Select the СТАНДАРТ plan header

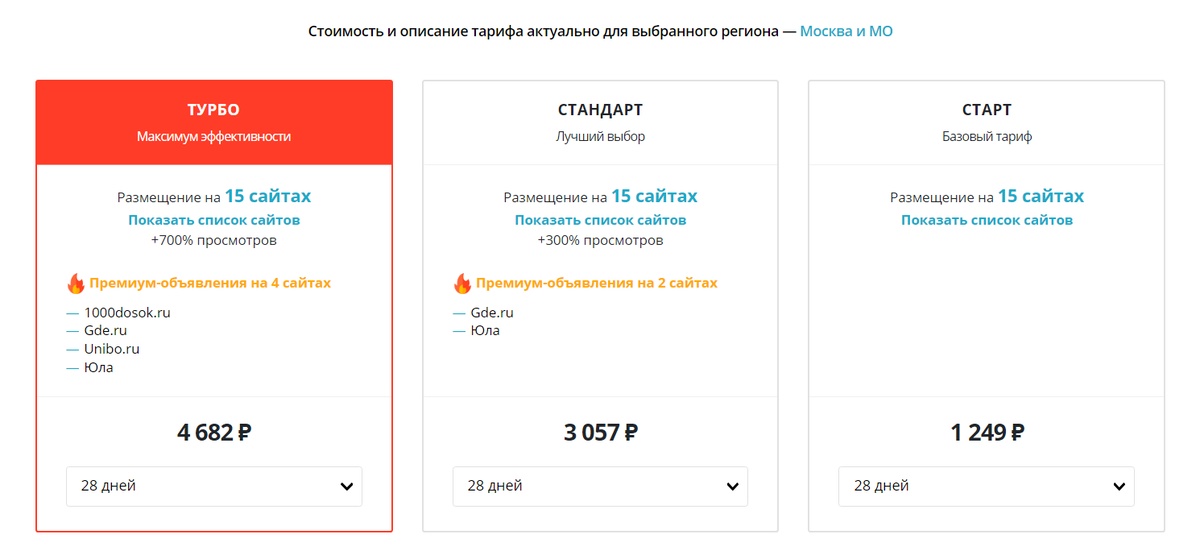pos(600,122)
